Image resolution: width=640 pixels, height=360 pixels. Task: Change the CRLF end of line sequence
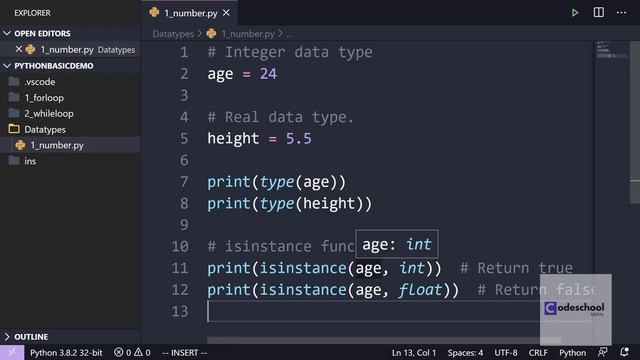[x=538, y=353]
